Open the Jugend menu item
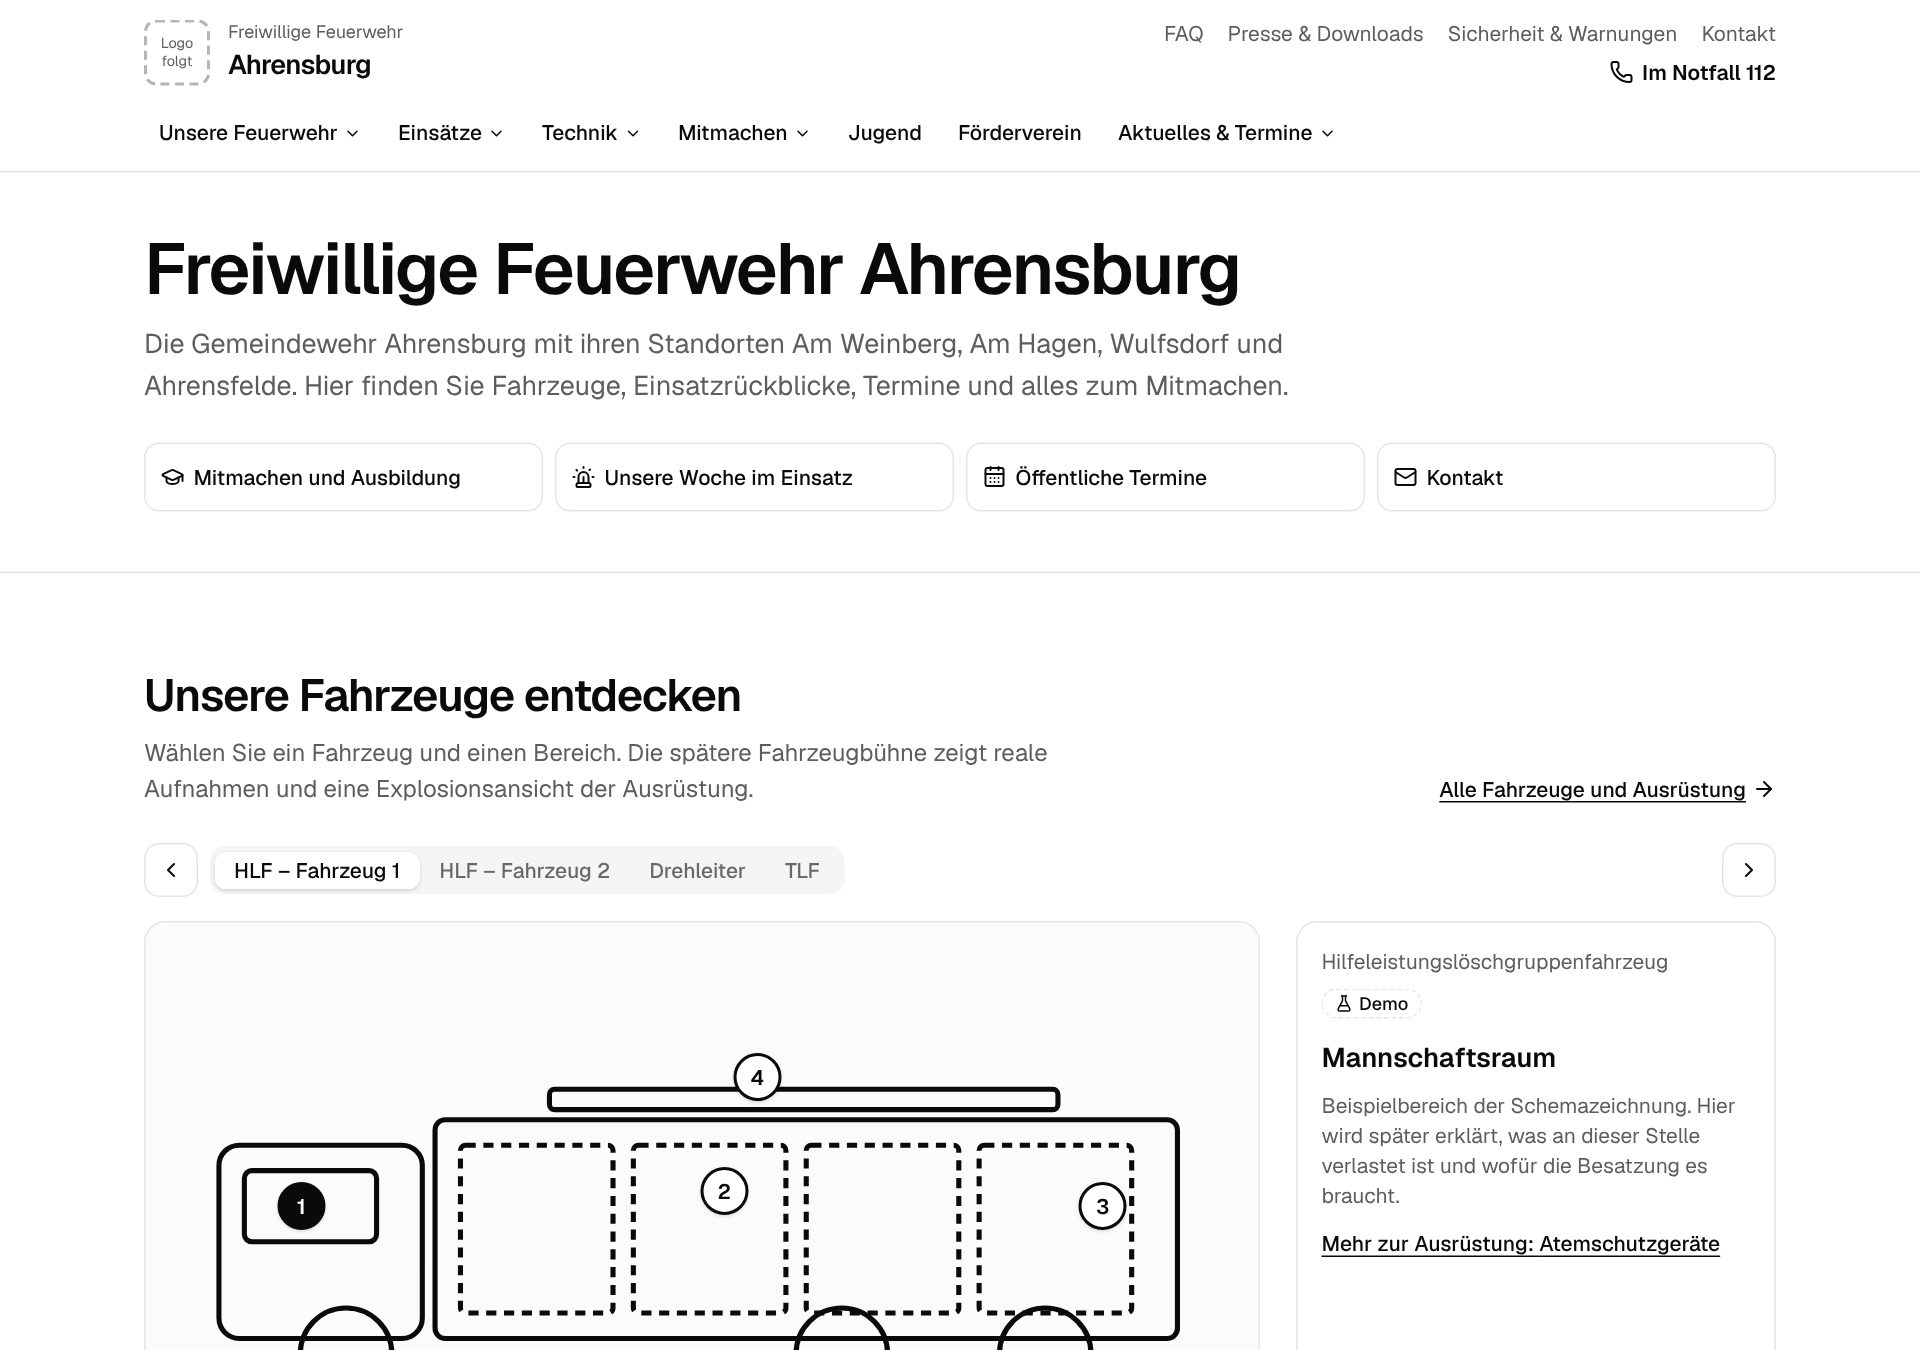 coord(885,133)
